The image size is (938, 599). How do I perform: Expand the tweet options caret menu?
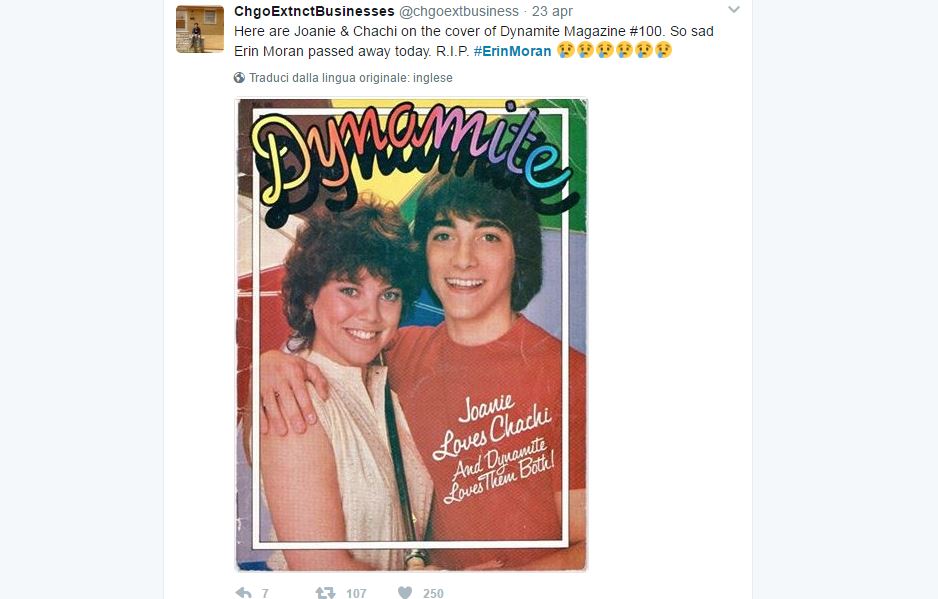(x=734, y=10)
